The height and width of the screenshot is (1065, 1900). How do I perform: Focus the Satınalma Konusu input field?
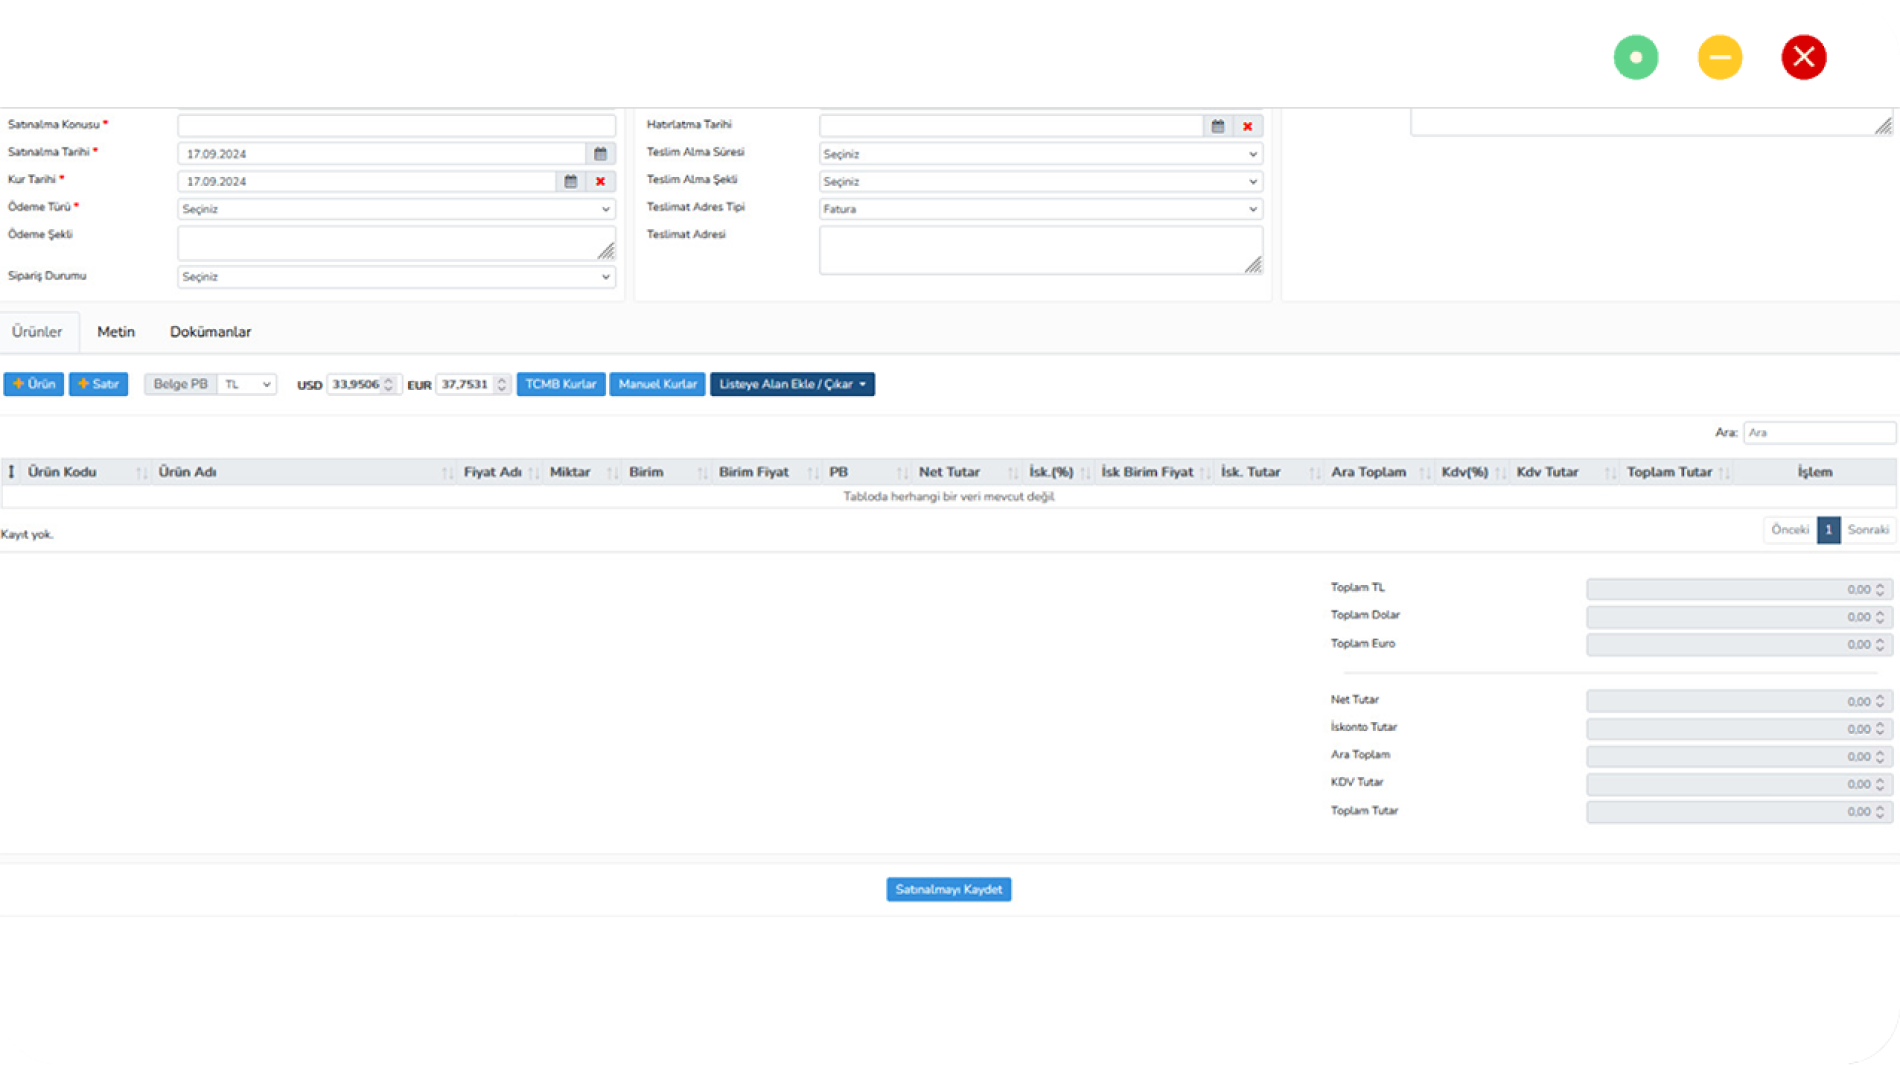click(396, 126)
